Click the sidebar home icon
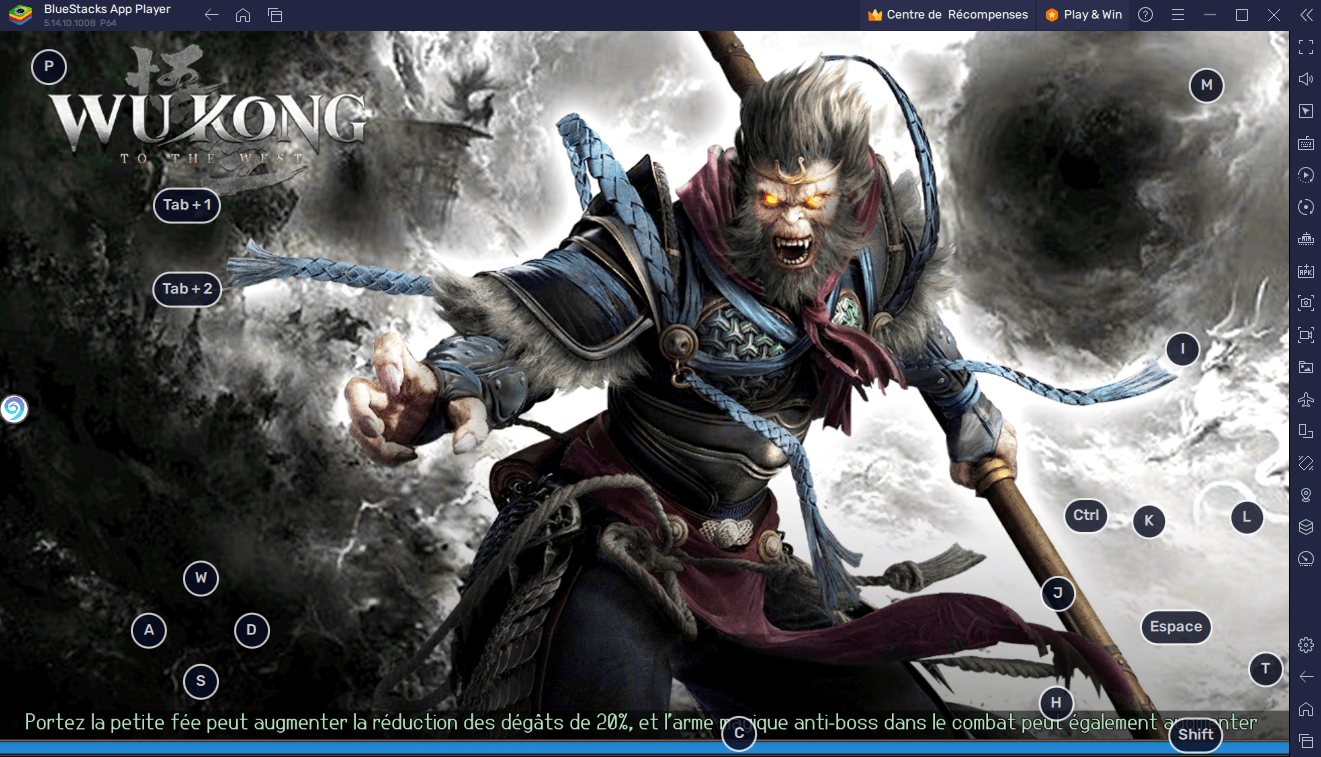 1305,709
